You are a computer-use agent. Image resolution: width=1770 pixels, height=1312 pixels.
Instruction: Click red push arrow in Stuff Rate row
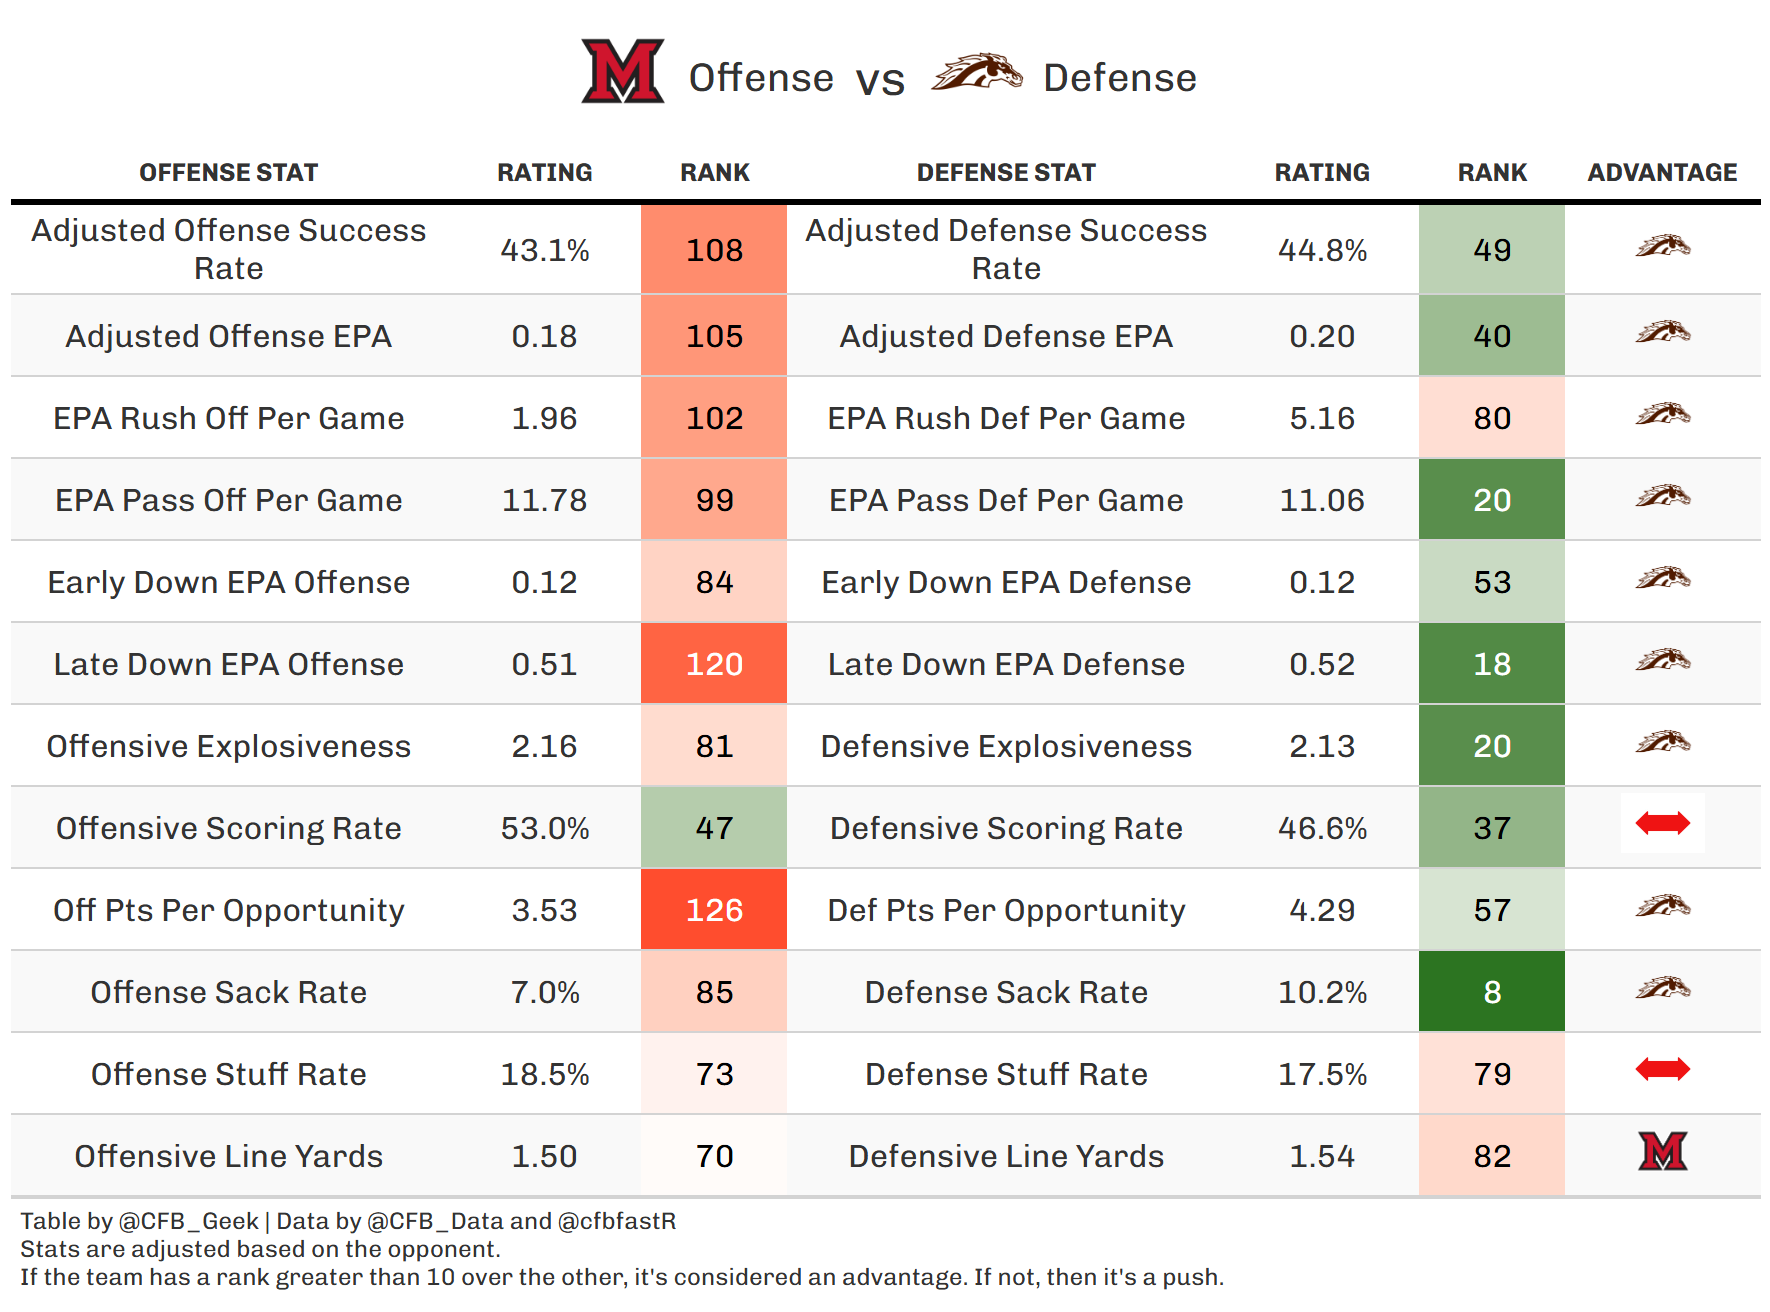[1662, 1070]
